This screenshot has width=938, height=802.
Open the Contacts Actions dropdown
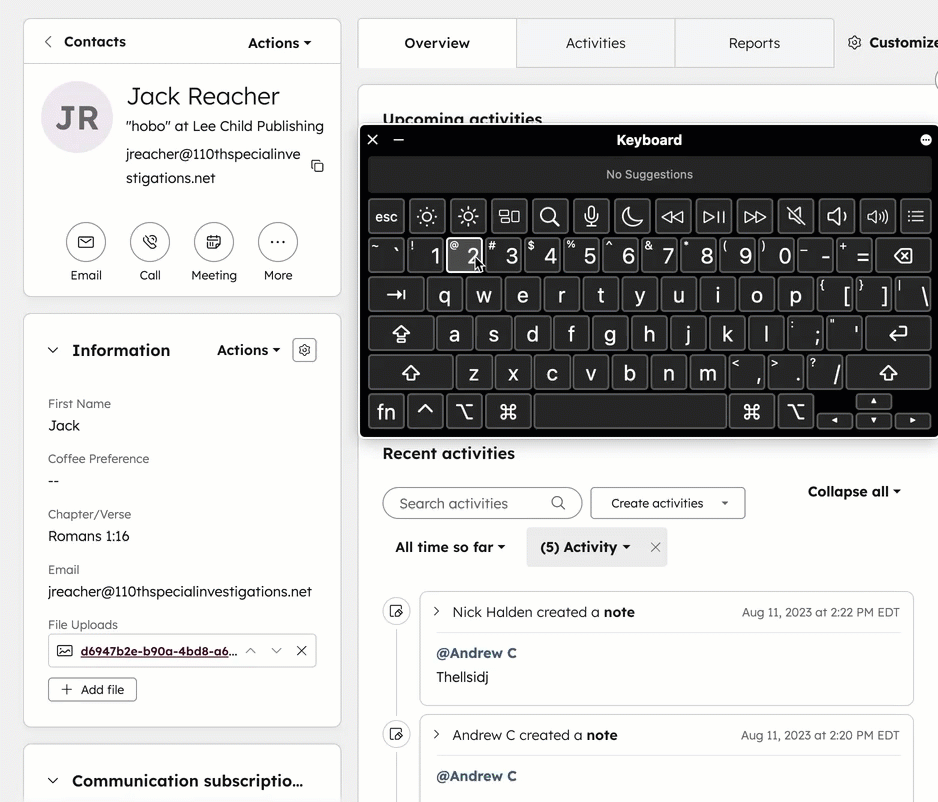point(279,43)
